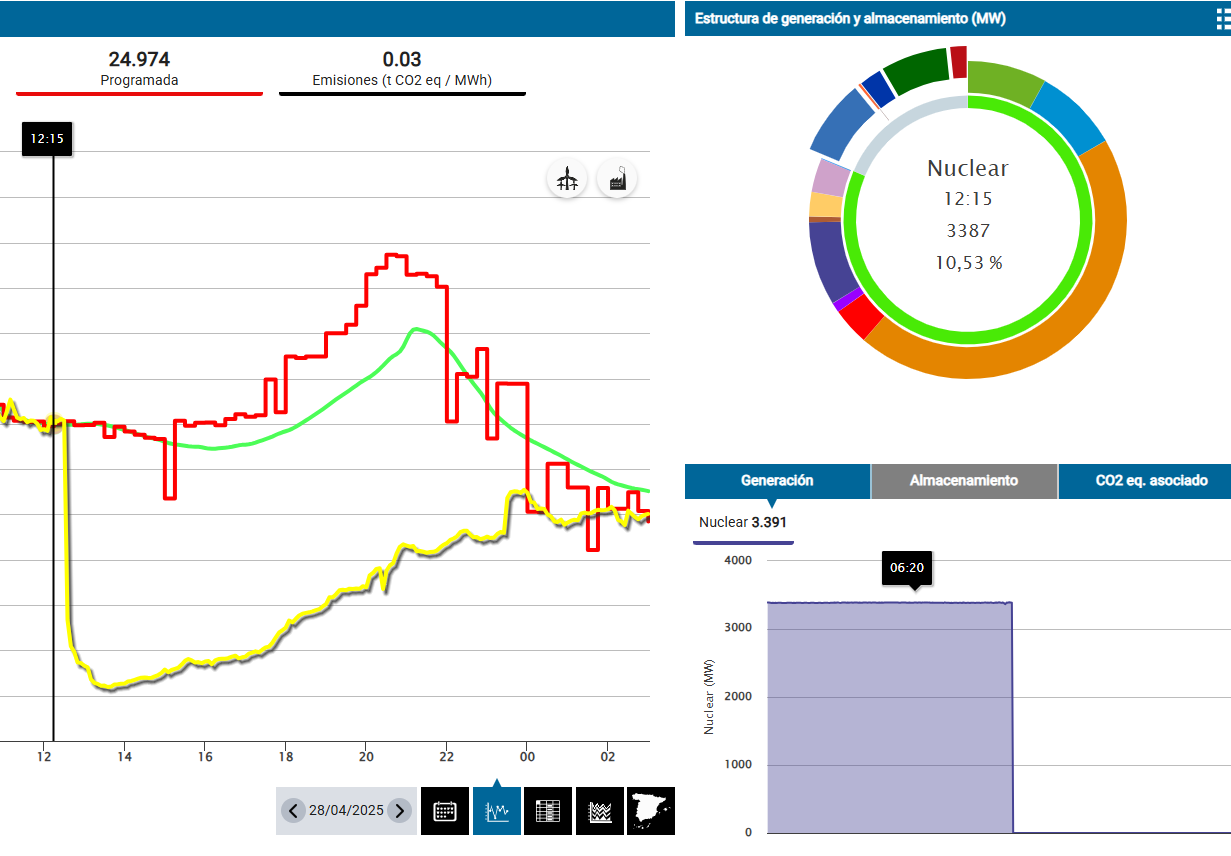Select the line chart view icon
1231x856 pixels.
click(x=497, y=811)
